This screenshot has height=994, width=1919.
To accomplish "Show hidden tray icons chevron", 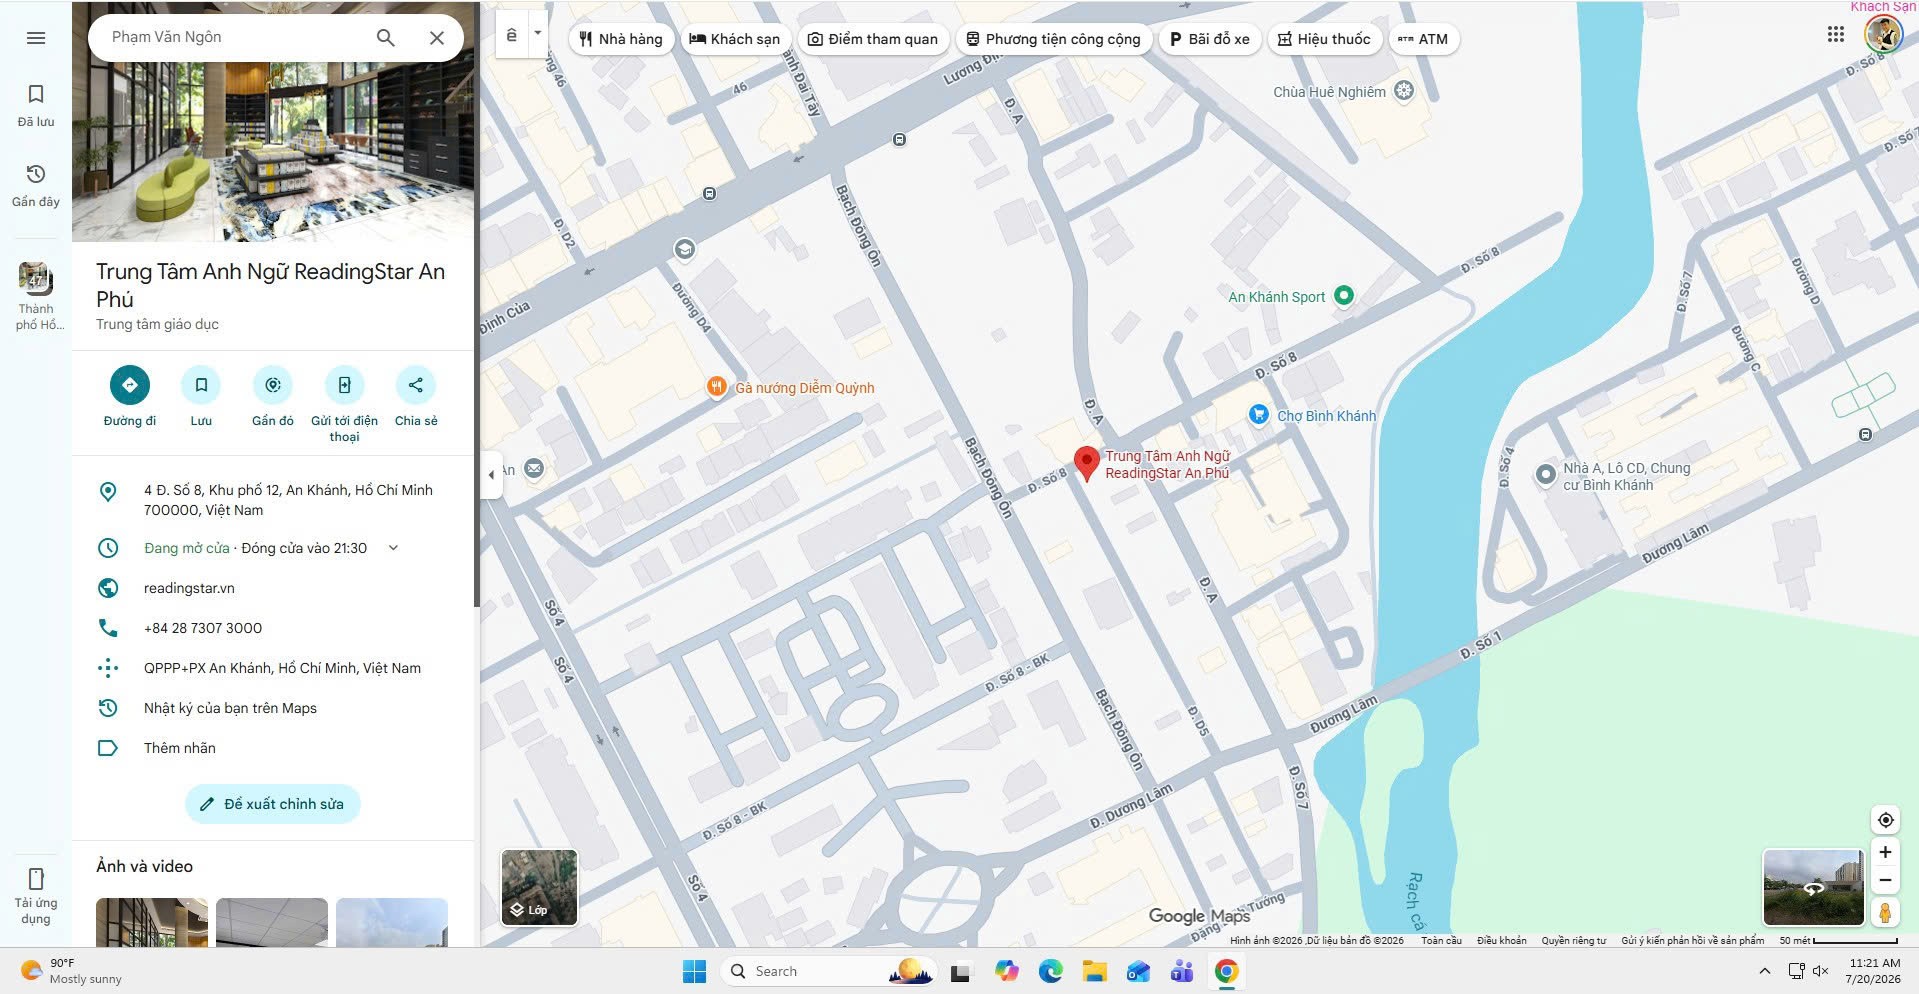I will click(1765, 971).
